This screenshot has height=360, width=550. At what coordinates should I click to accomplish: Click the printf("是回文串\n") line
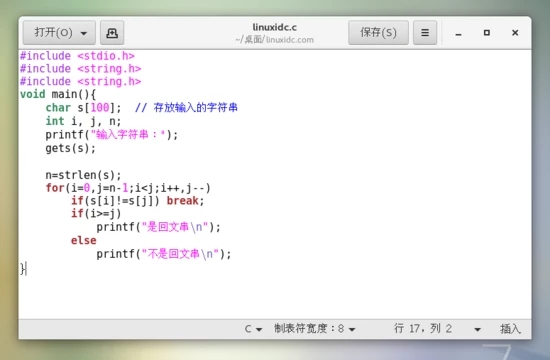pos(159,227)
